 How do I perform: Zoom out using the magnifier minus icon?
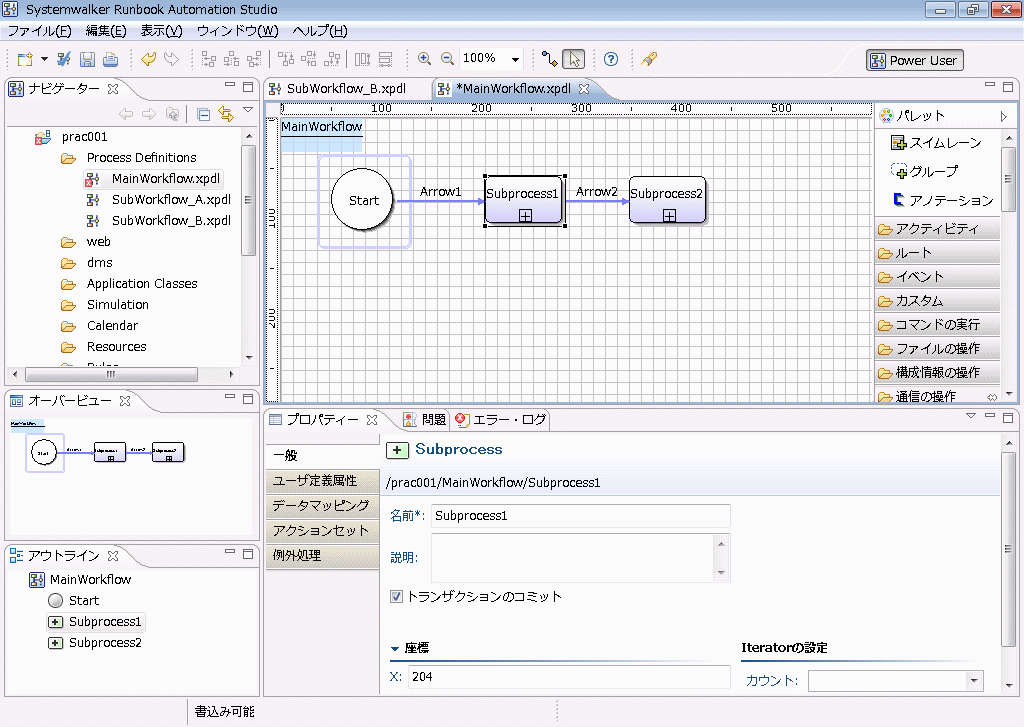point(447,59)
